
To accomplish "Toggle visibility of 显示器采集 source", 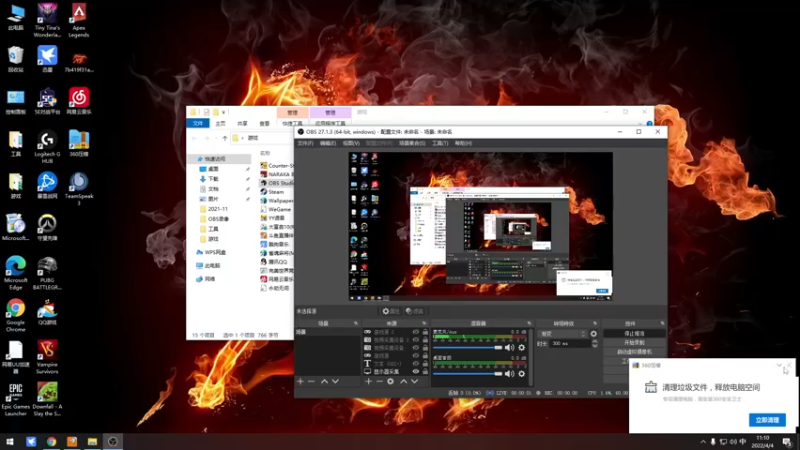I will (x=416, y=371).
